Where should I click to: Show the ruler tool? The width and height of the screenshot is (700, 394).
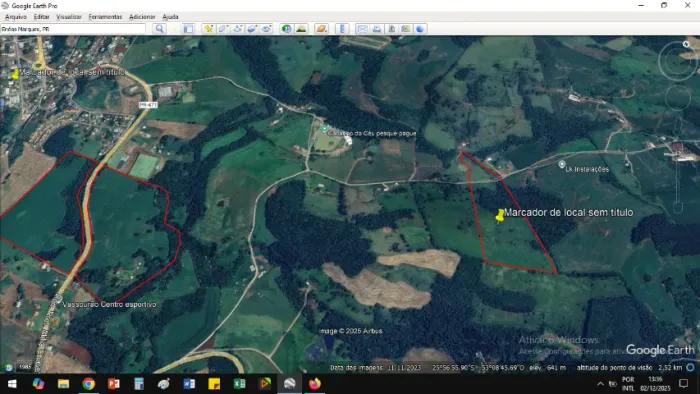(342, 29)
